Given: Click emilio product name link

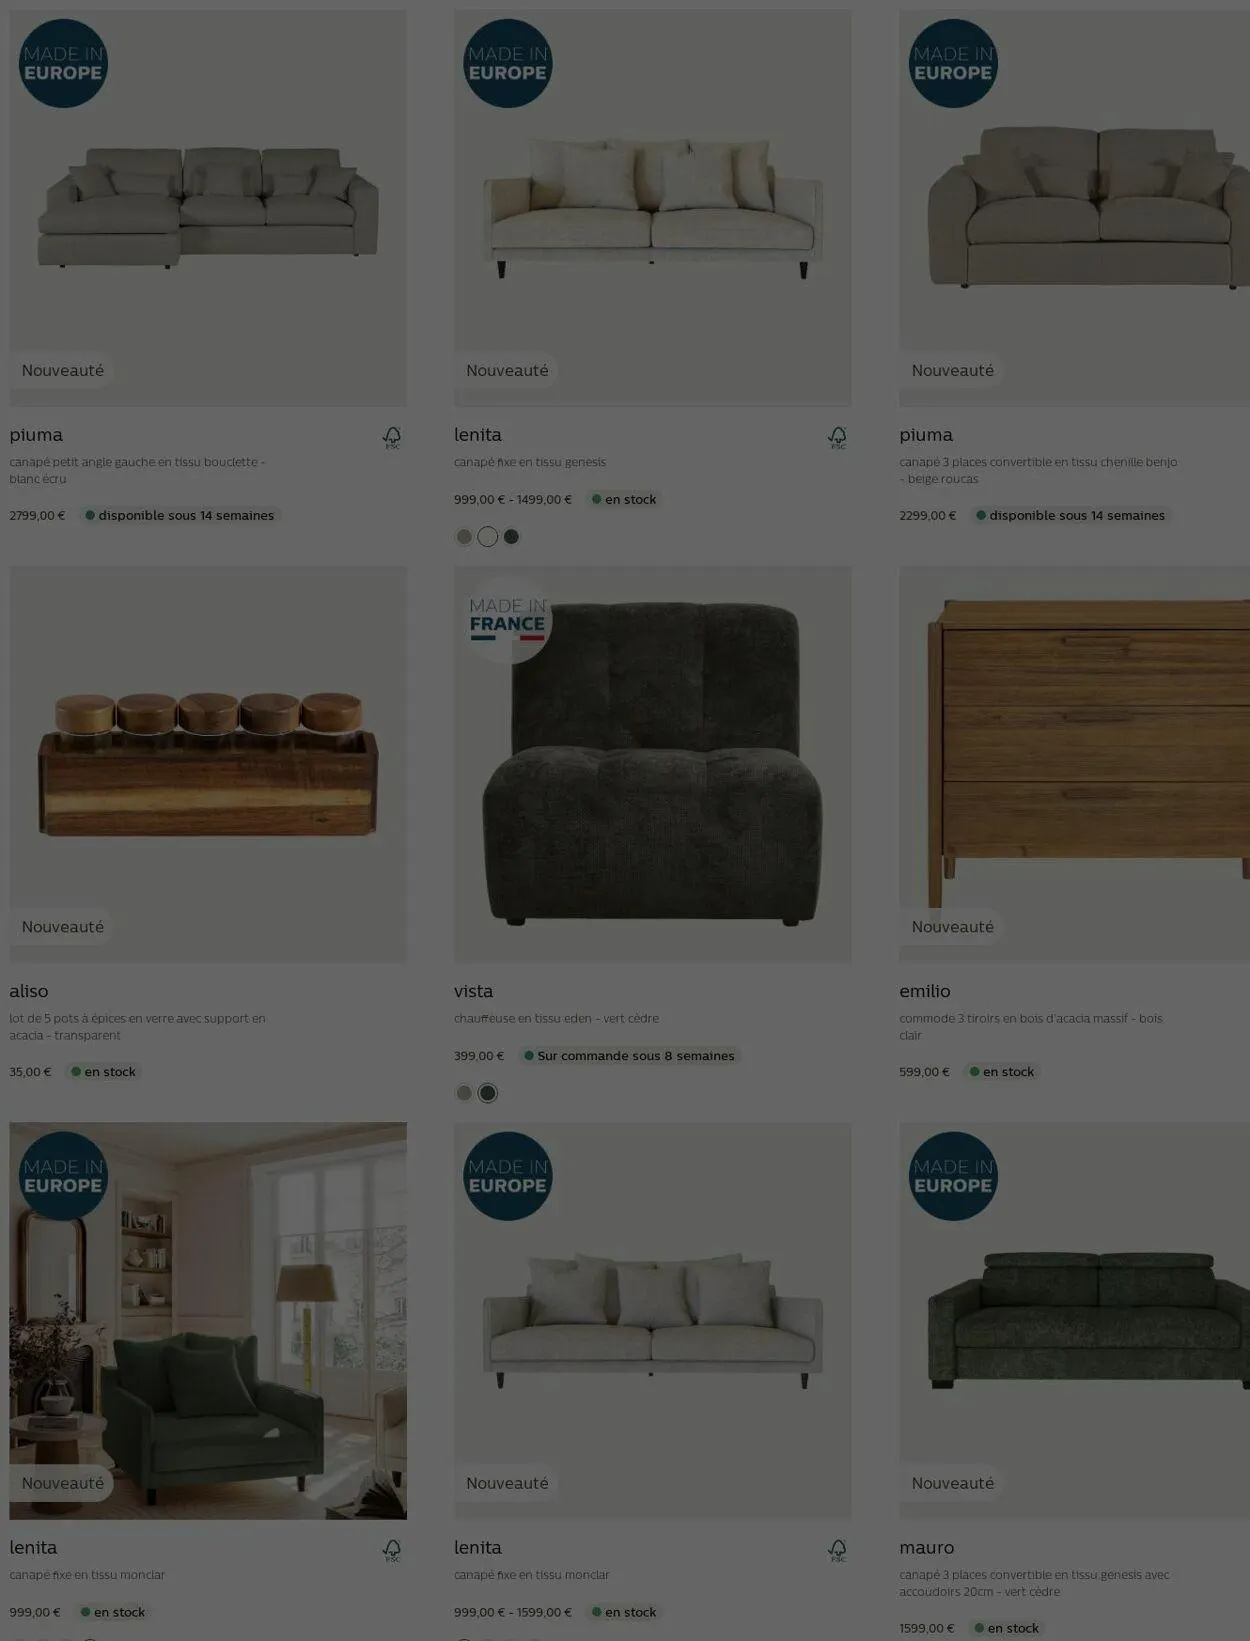Looking at the screenshot, I should 924,991.
